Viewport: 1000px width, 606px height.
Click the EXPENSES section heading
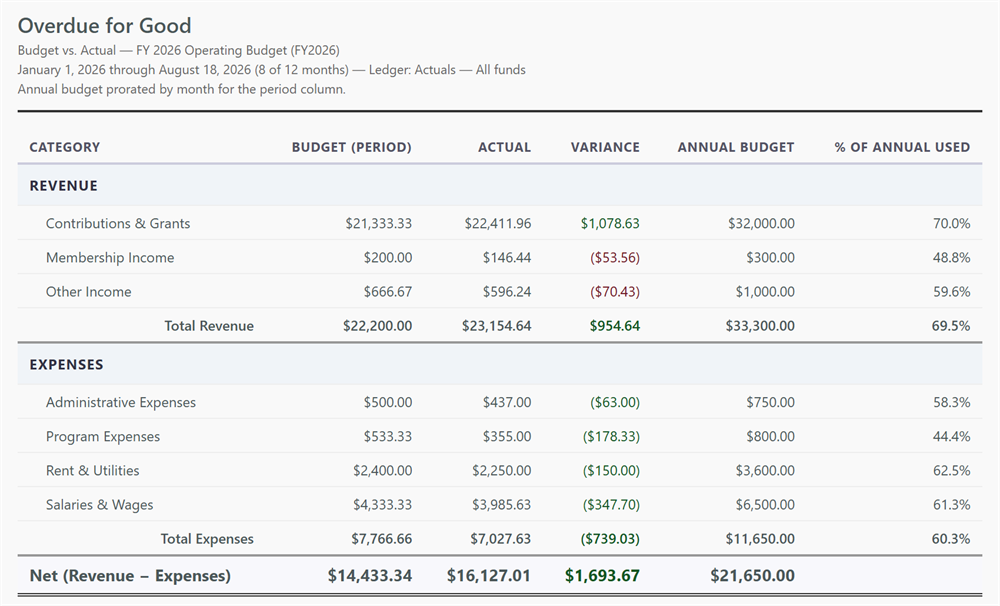(66, 364)
